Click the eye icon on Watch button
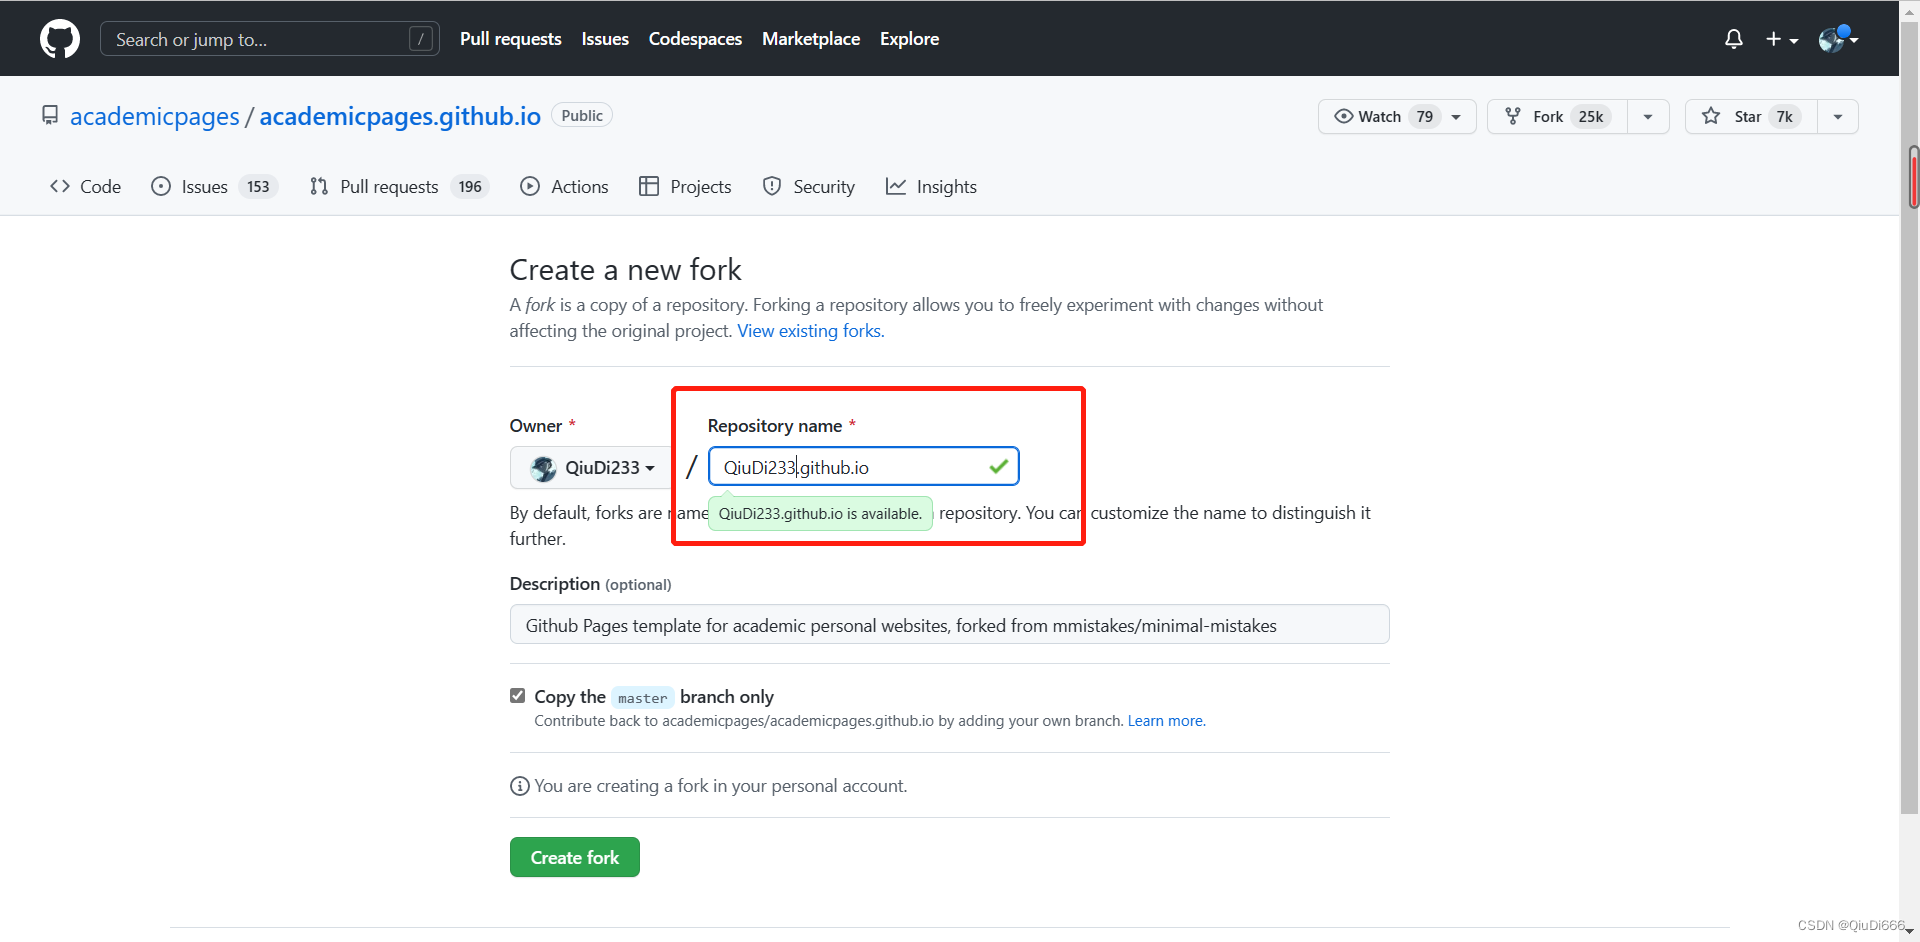This screenshot has height=942, width=1920. (x=1344, y=117)
